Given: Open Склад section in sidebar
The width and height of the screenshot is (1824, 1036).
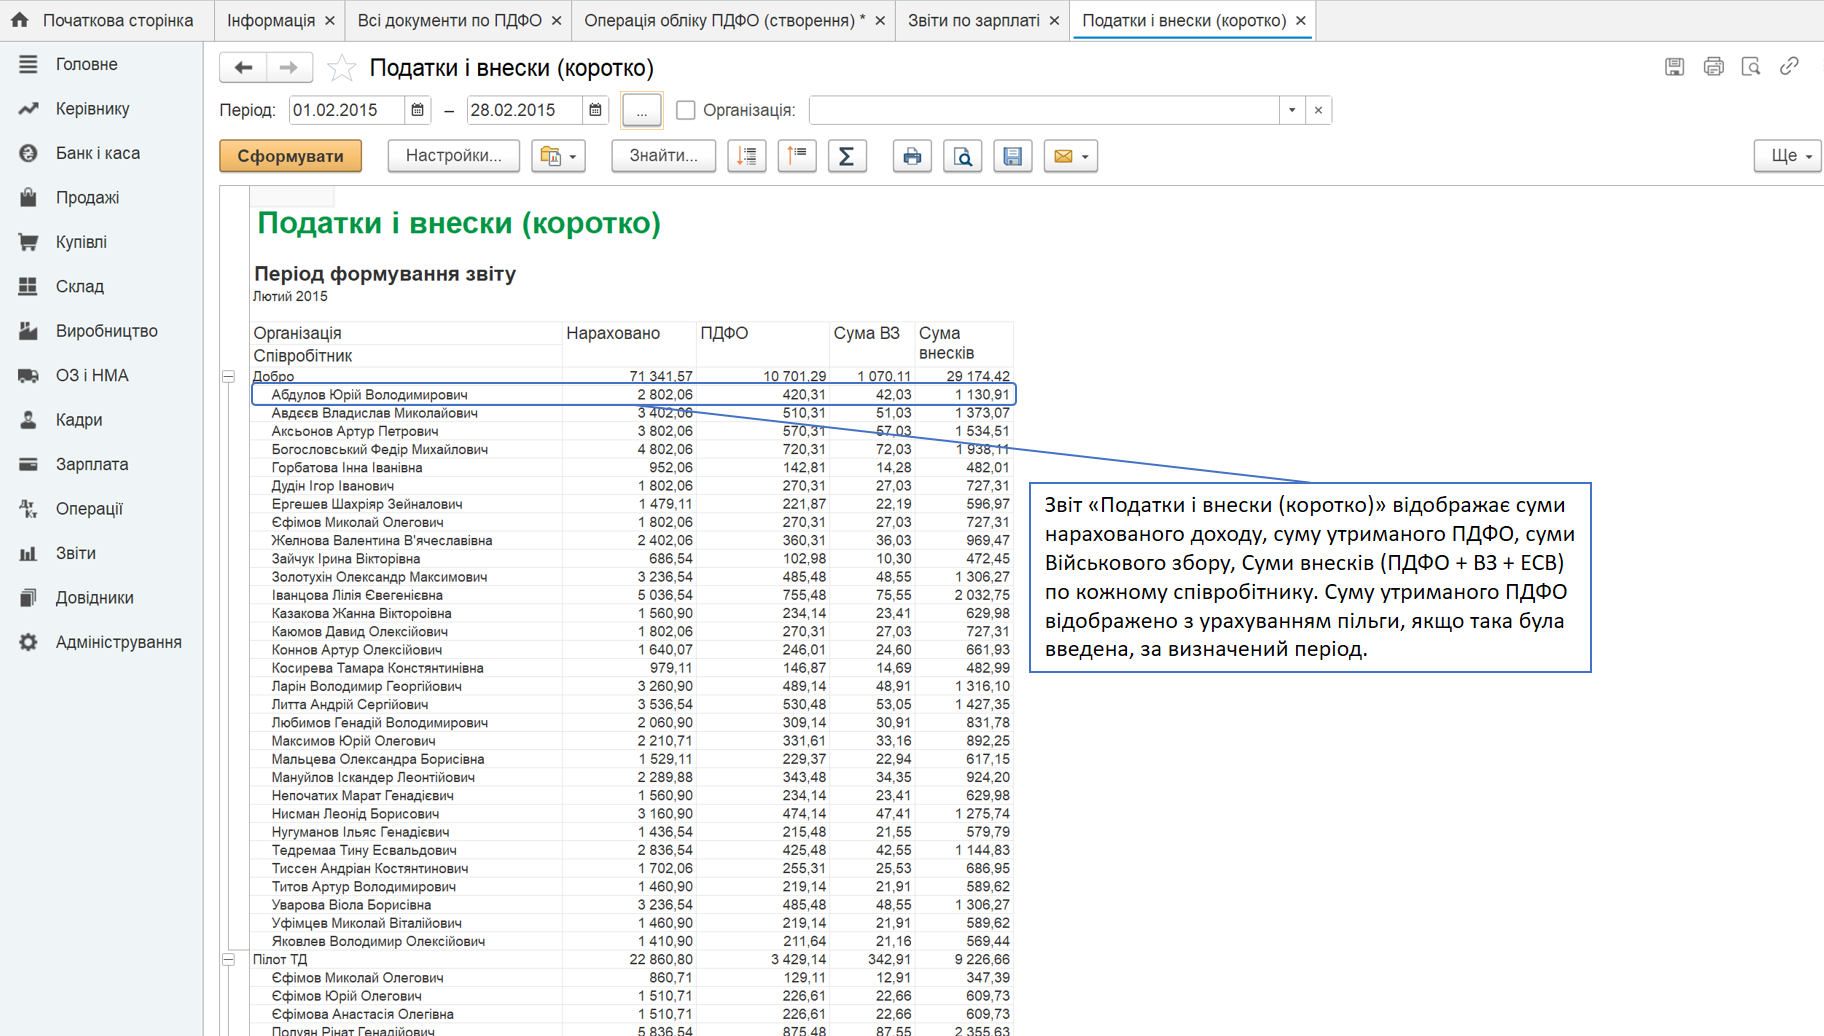Looking at the screenshot, I should [x=101, y=286].
